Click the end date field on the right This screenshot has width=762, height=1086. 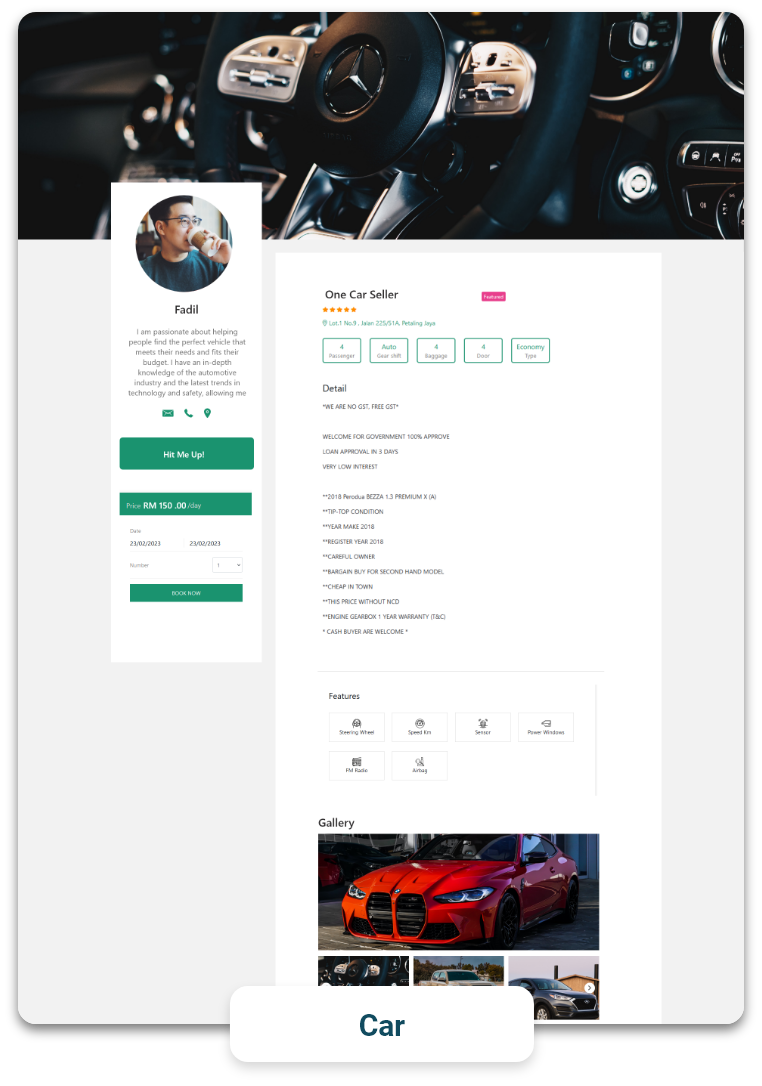pos(205,544)
